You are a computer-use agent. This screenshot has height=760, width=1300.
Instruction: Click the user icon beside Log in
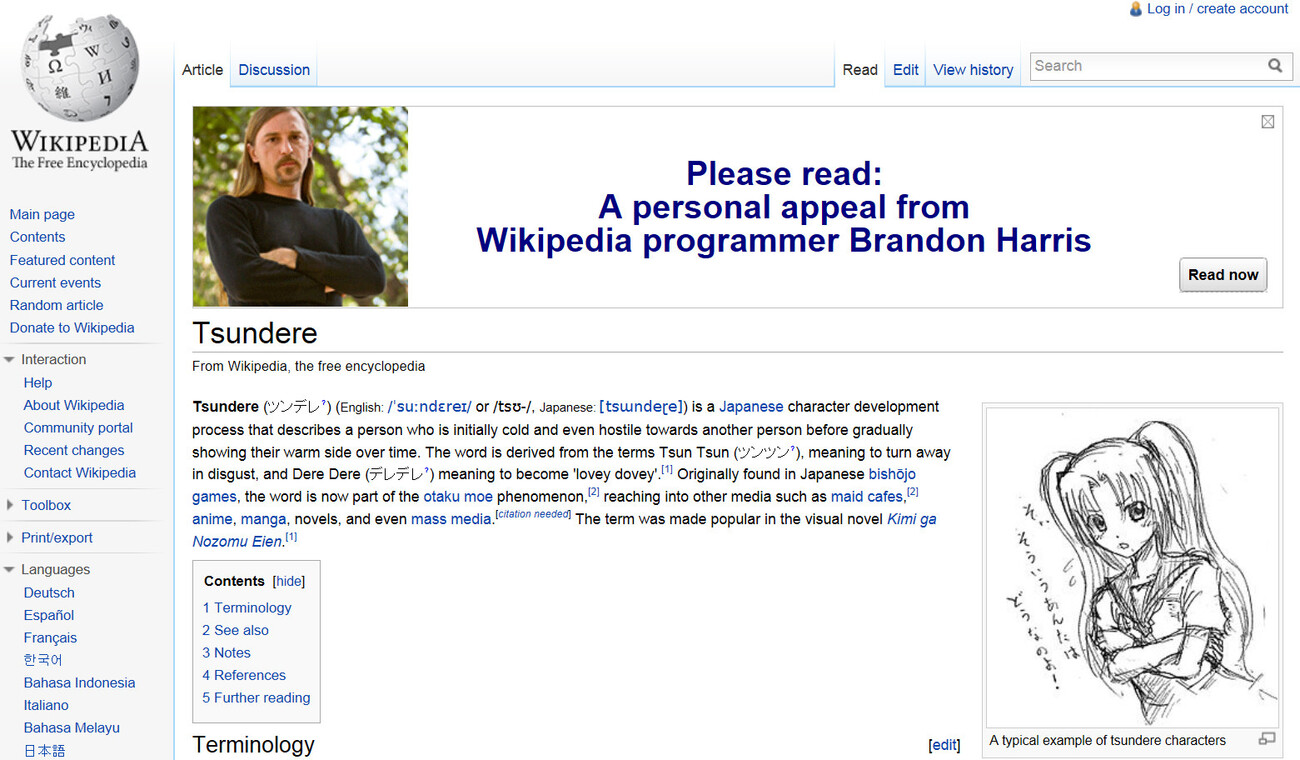coord(1135,9)
